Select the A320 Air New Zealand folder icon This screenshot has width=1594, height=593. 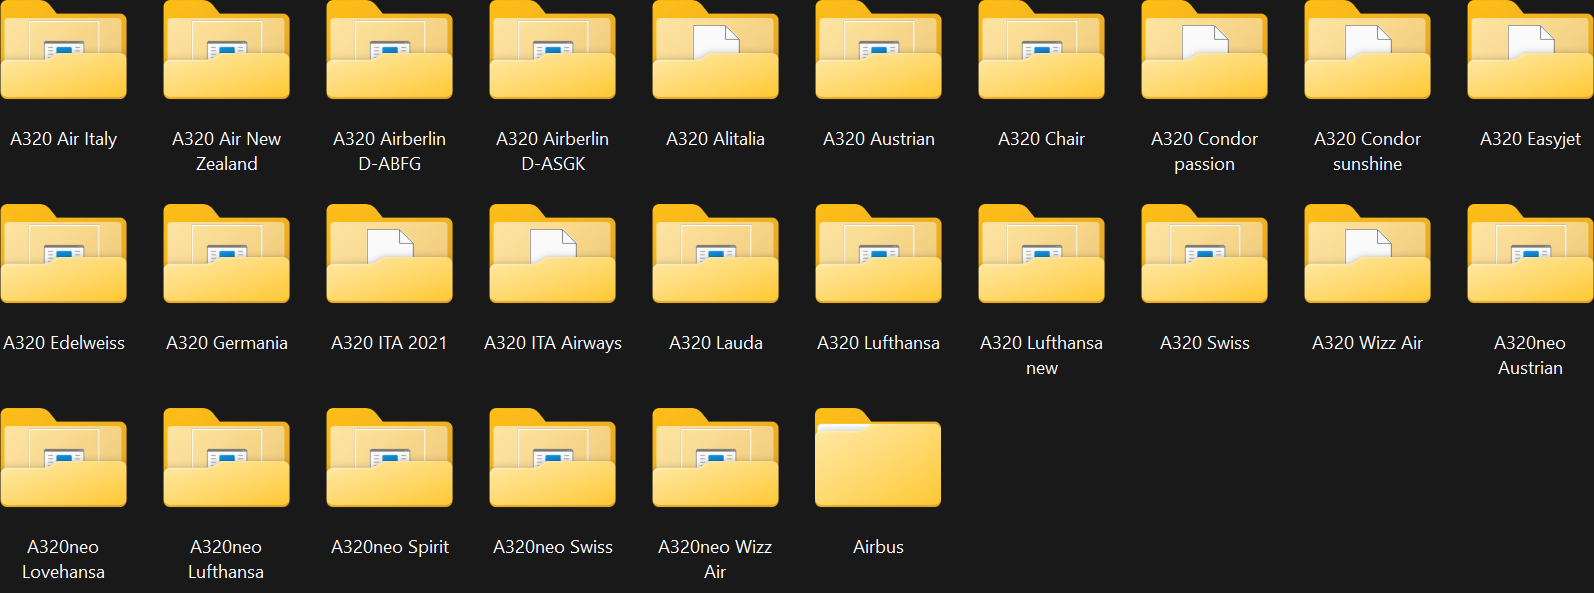tap(227, 50)
